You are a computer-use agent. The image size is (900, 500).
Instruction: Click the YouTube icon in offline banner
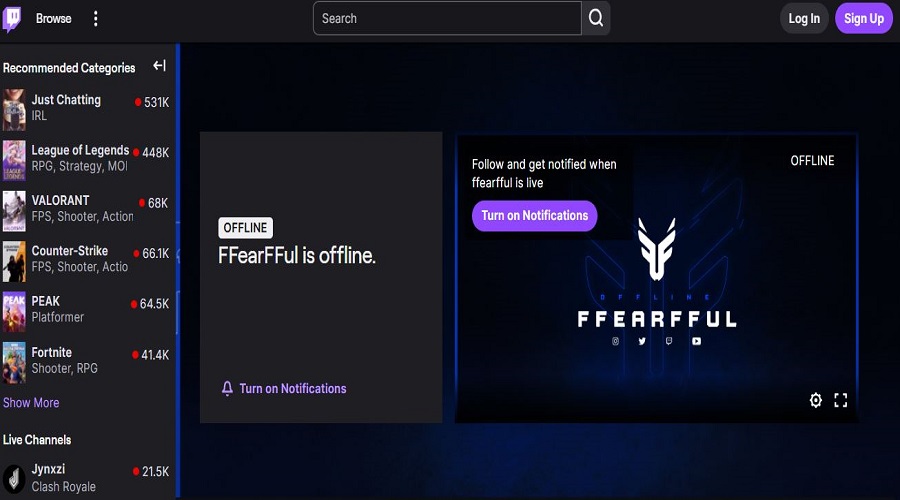click(x=696, y=341)
